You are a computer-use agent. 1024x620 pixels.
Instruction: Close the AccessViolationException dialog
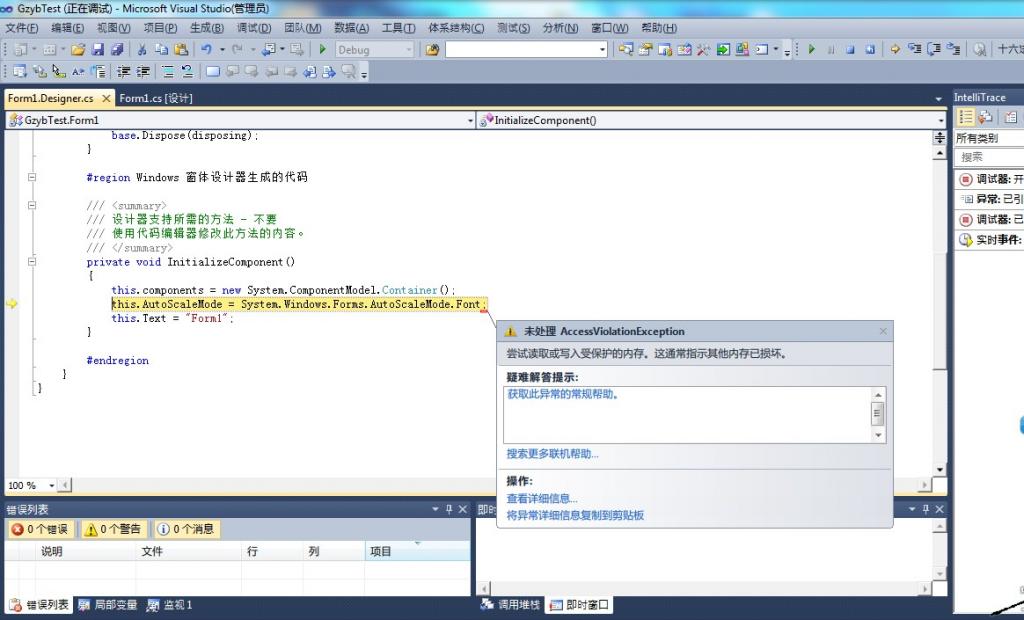tap(883, 331)
